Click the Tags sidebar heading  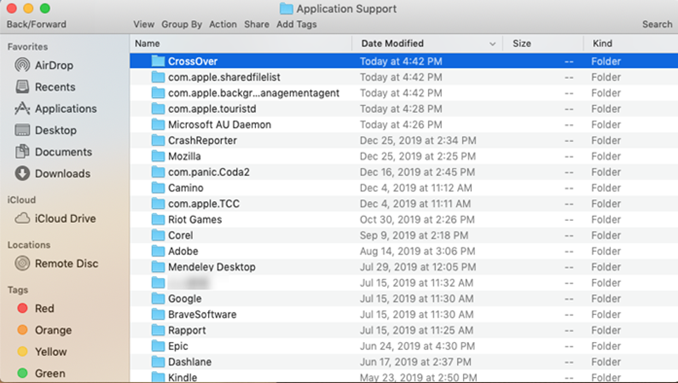[x=18, y=290]
